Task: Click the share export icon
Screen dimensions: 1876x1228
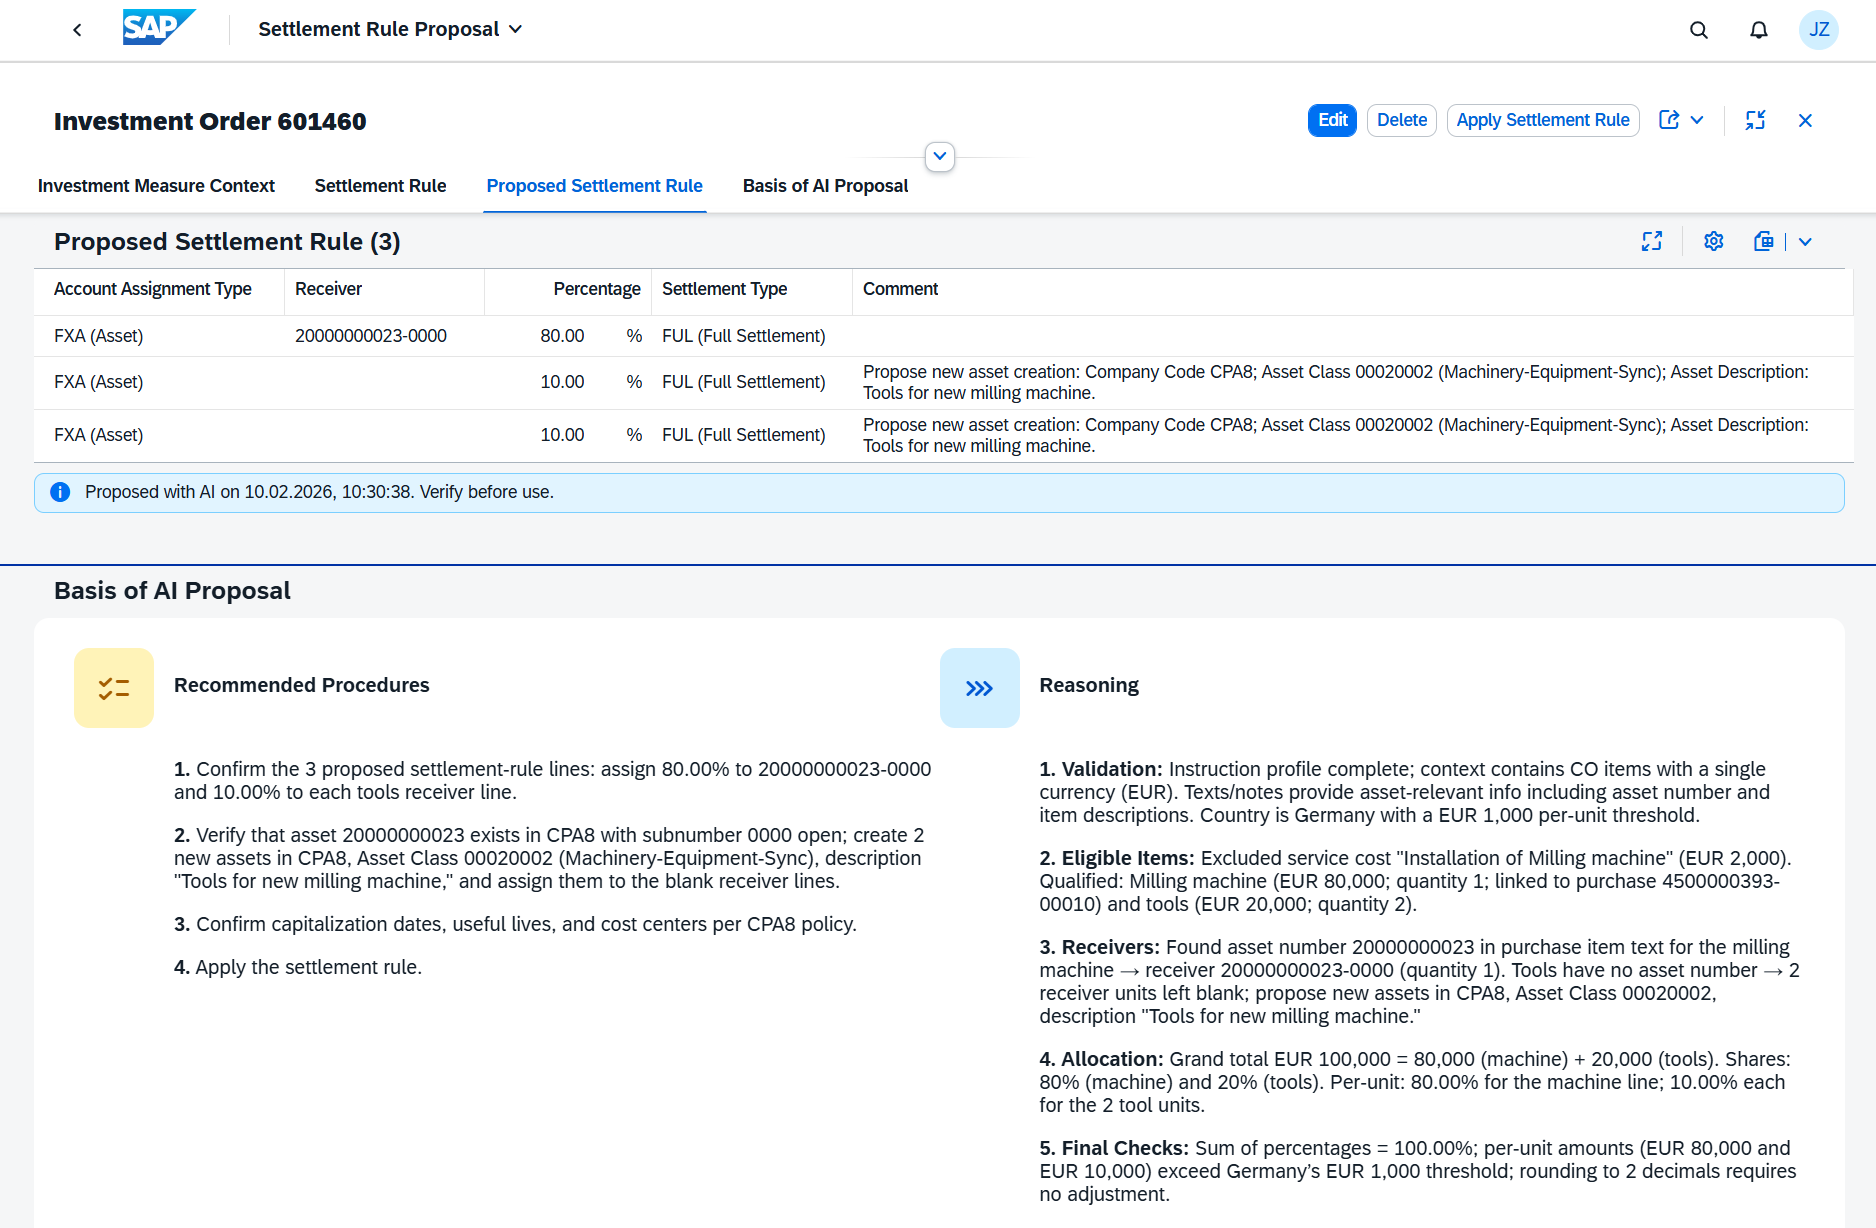Action: pyautogui.click(x=1669, y=120)
